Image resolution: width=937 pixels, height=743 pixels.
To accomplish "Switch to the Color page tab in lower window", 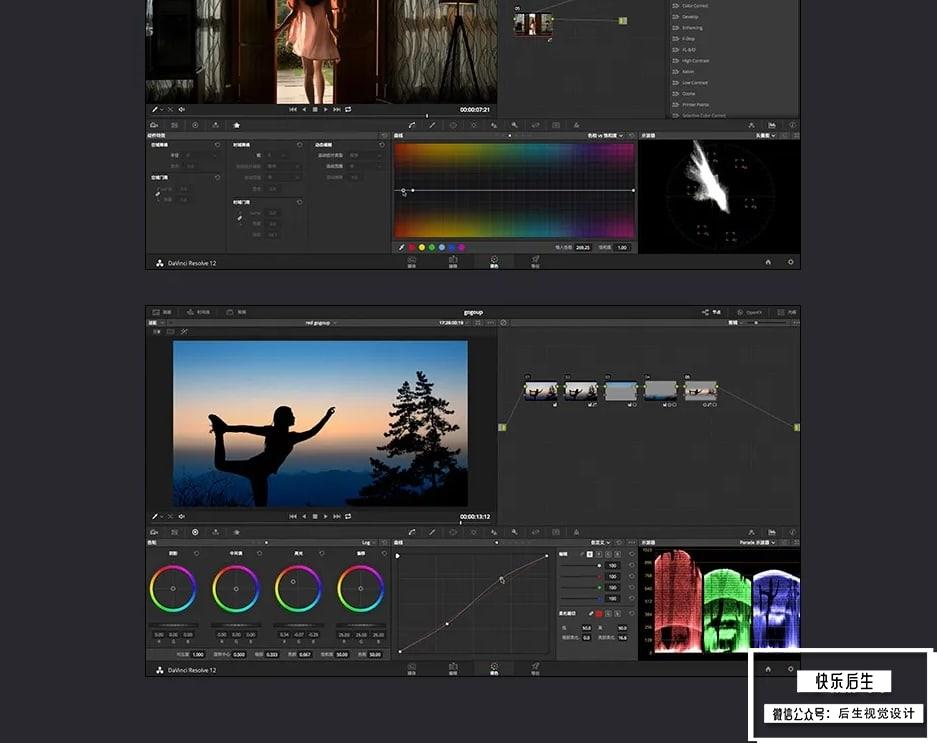I will pyautogui.click(x=493, y=668).
